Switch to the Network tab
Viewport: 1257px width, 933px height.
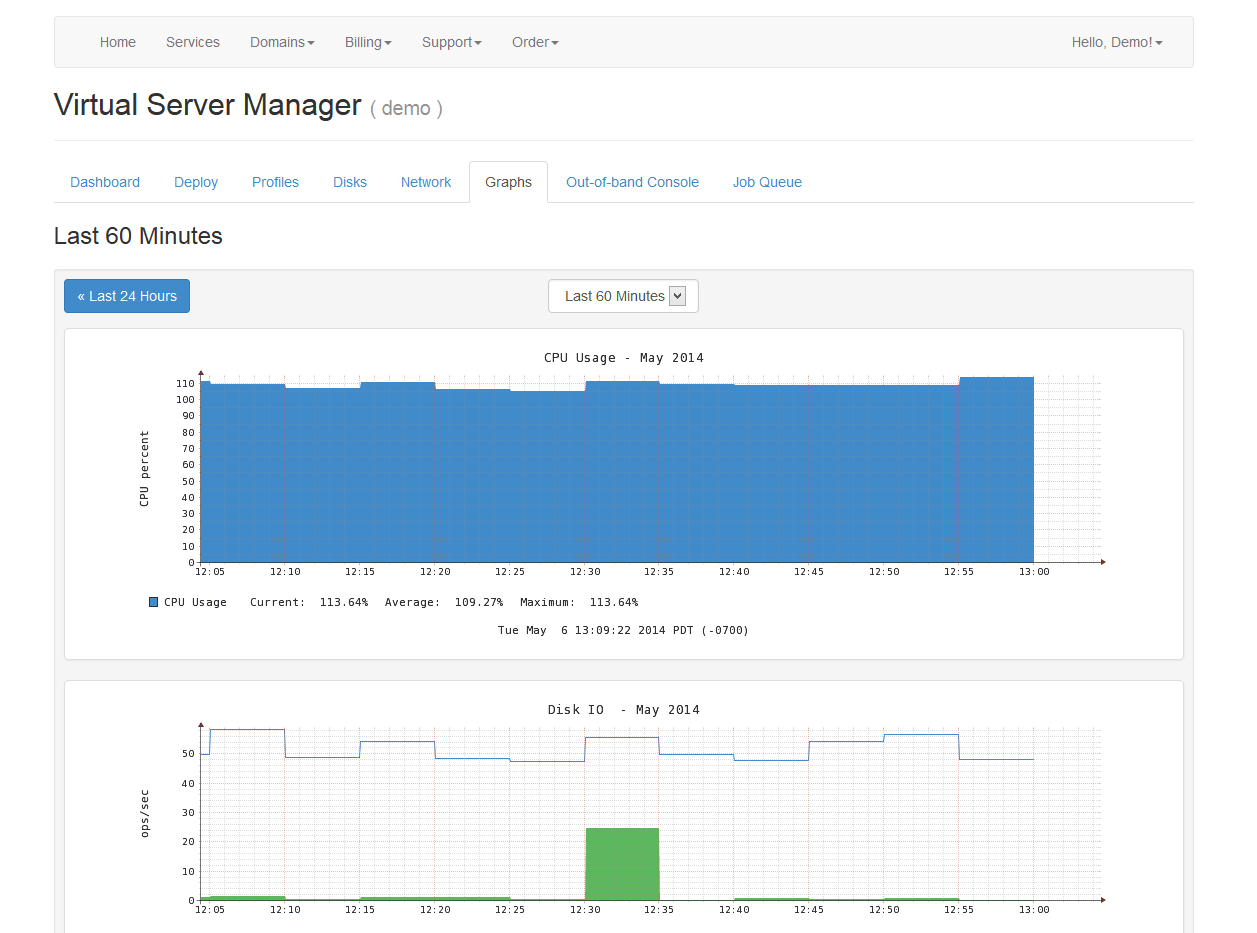pos(426,182)
